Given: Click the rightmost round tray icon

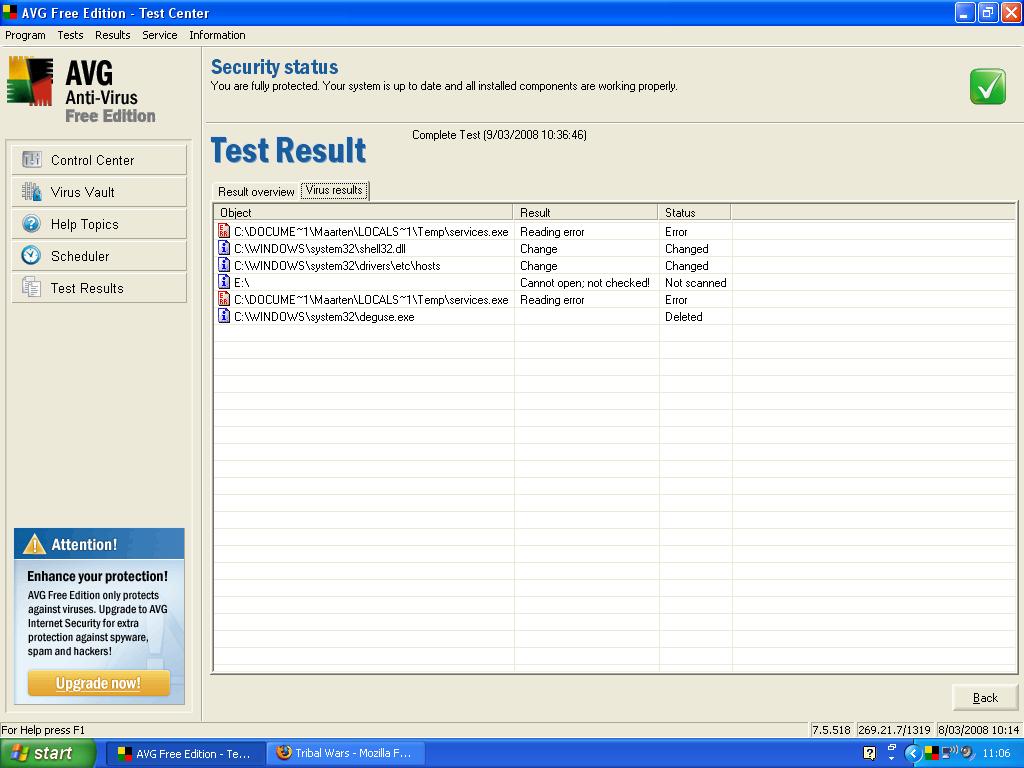Looking at the screenshot, I should coord(967,752).
